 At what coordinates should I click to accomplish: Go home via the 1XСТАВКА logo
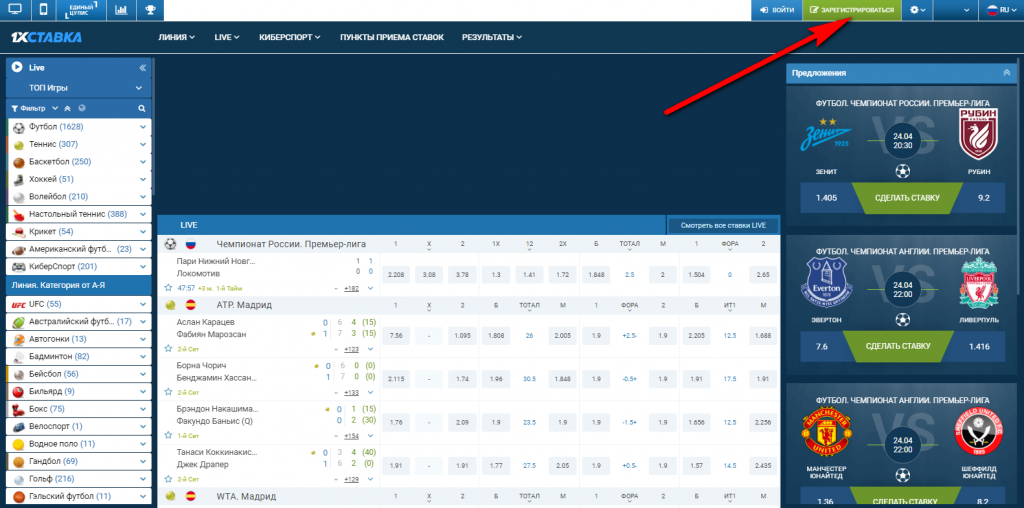tap(46, 37)
